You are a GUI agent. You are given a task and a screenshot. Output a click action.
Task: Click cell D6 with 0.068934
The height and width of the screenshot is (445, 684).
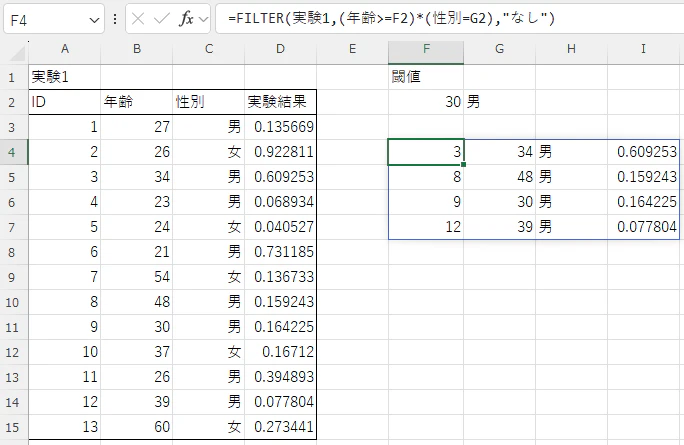(x=280, y=202)
